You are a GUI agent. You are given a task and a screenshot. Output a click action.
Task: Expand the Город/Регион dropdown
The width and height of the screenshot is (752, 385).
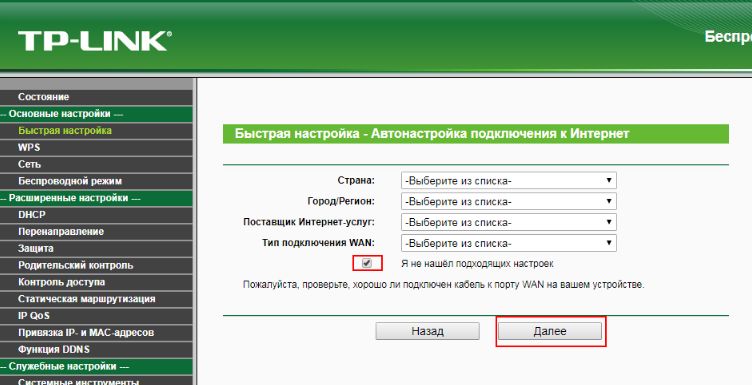click(x=508, y=201)
